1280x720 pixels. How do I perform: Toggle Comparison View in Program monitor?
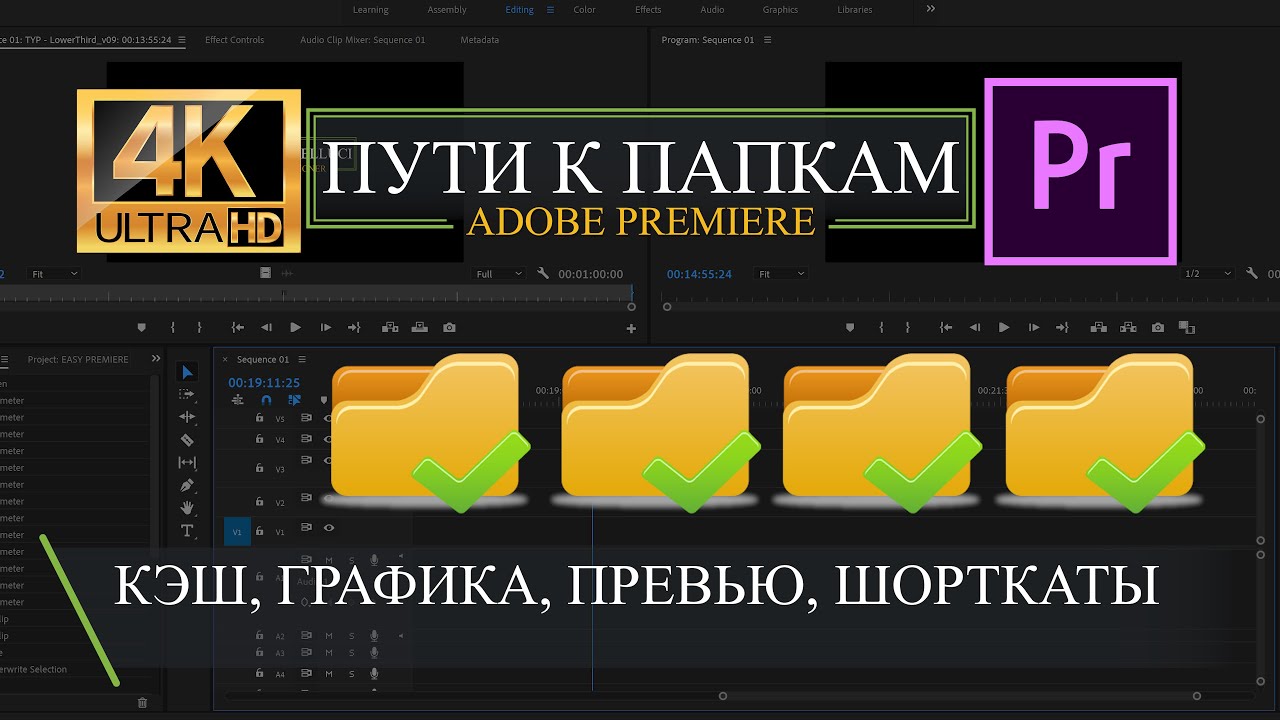click(1187, 327)
